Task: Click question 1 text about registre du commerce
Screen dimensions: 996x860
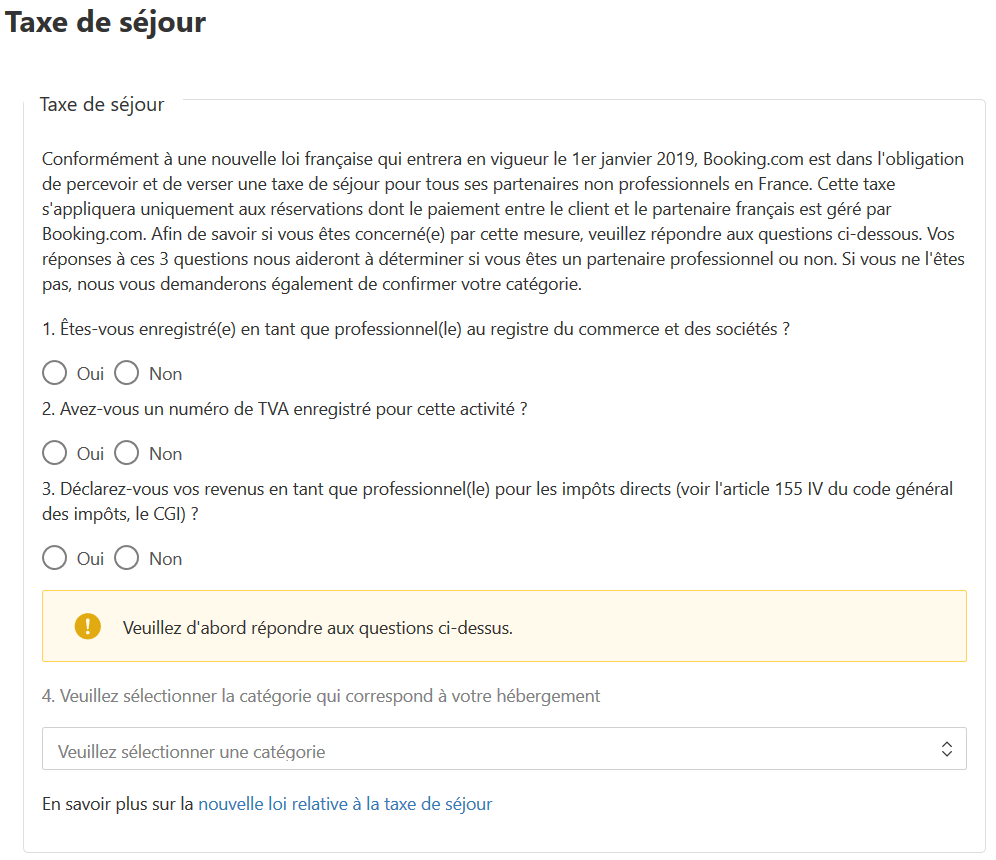Action: tap(416, 329)
